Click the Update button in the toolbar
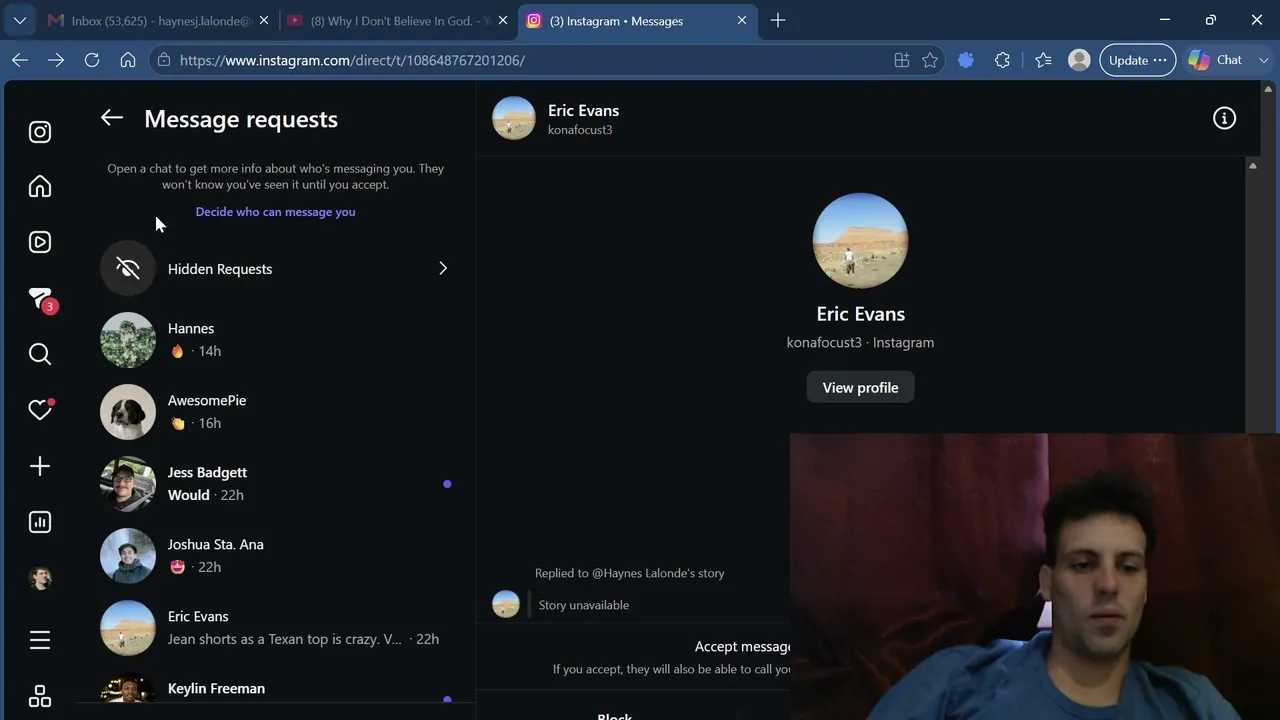This screenshot has width=1280, height=720. coord(1137,60)
